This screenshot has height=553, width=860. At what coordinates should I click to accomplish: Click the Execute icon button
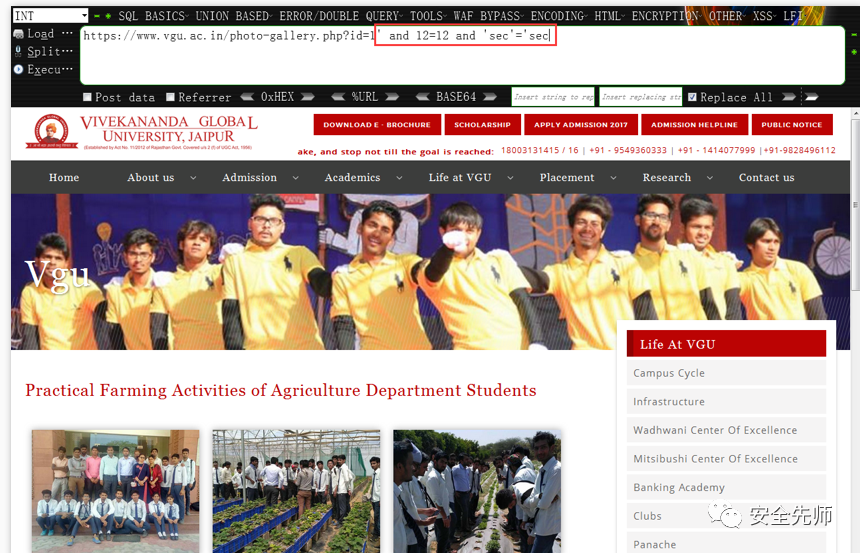pos(18,69)
